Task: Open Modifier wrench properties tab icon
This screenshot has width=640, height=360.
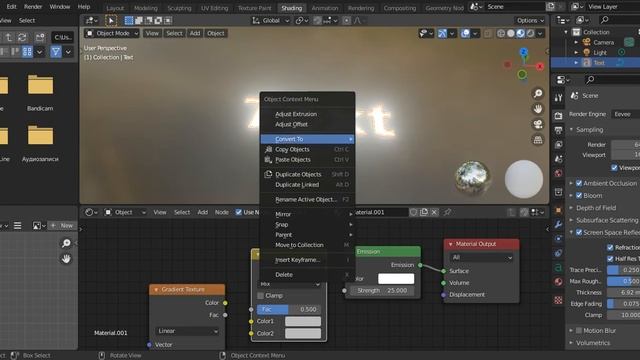Action: [x=558, y=224]
